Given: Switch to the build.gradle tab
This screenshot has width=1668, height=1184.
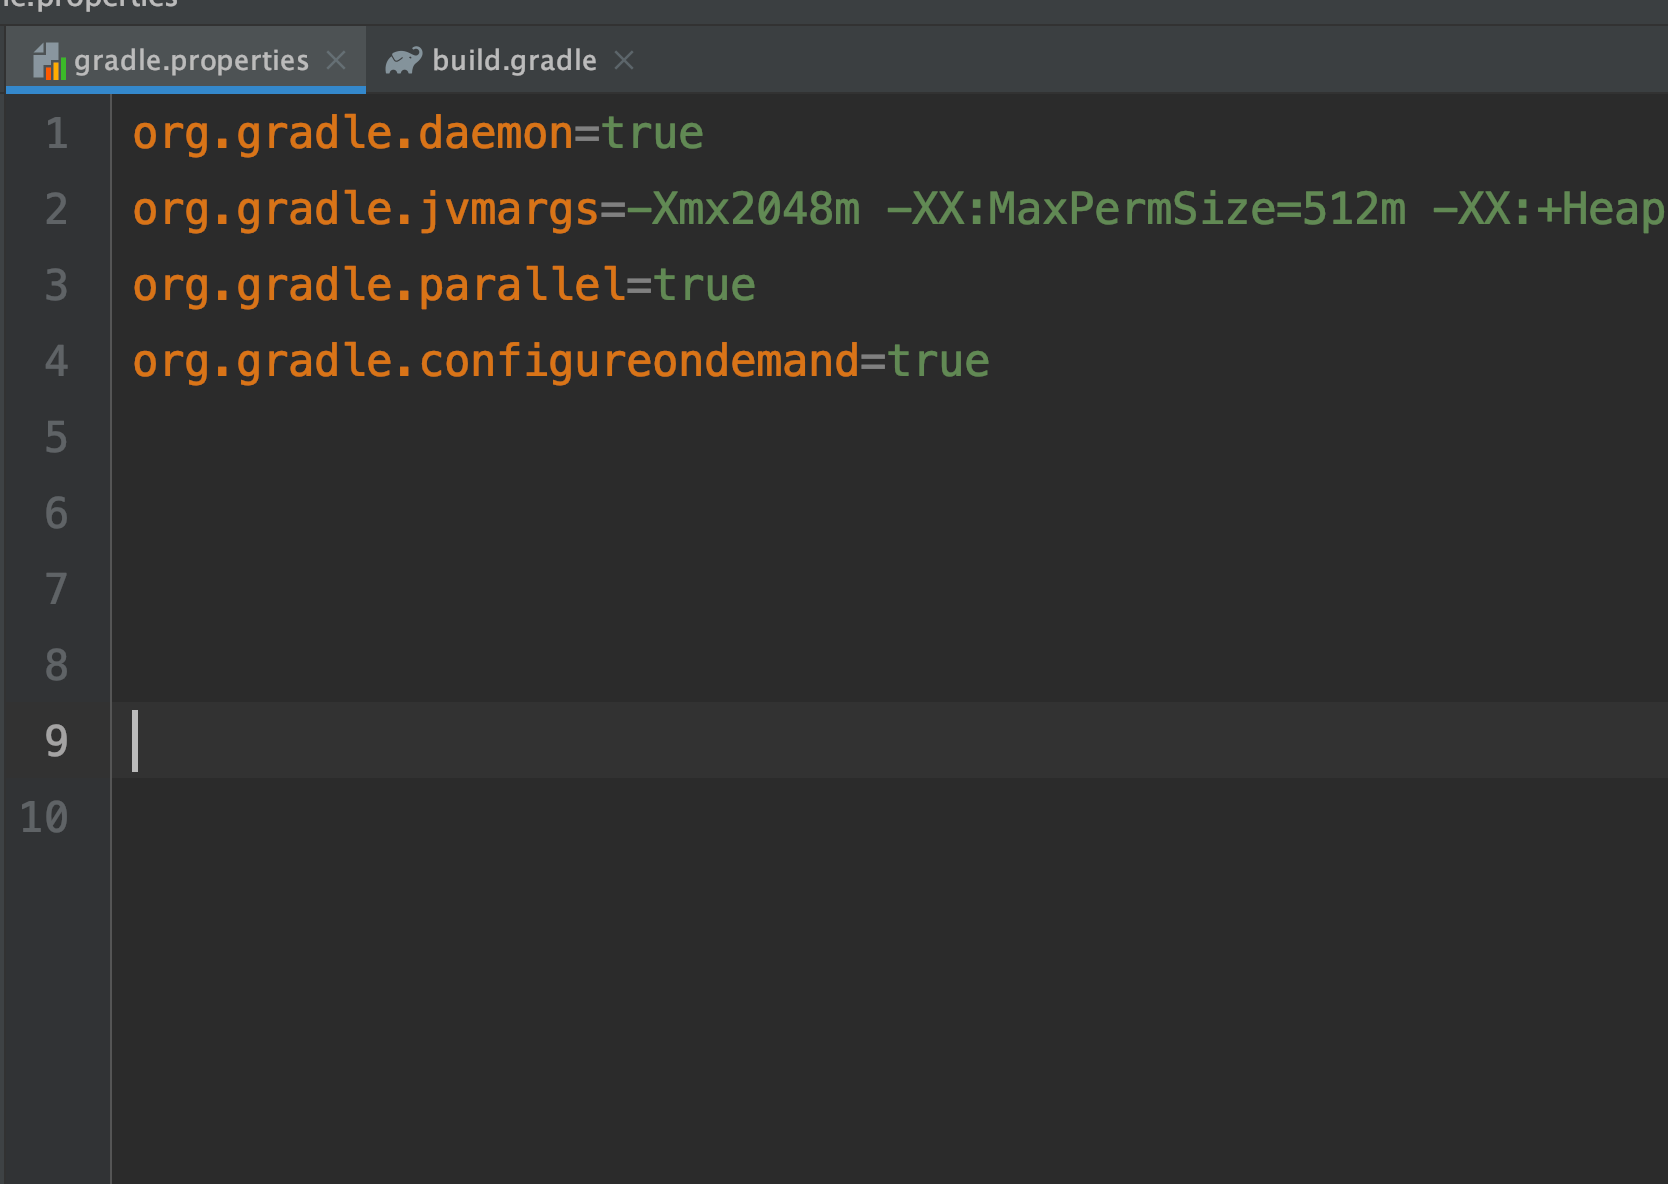Looking at the screenshot, I should tap(512, 60).
